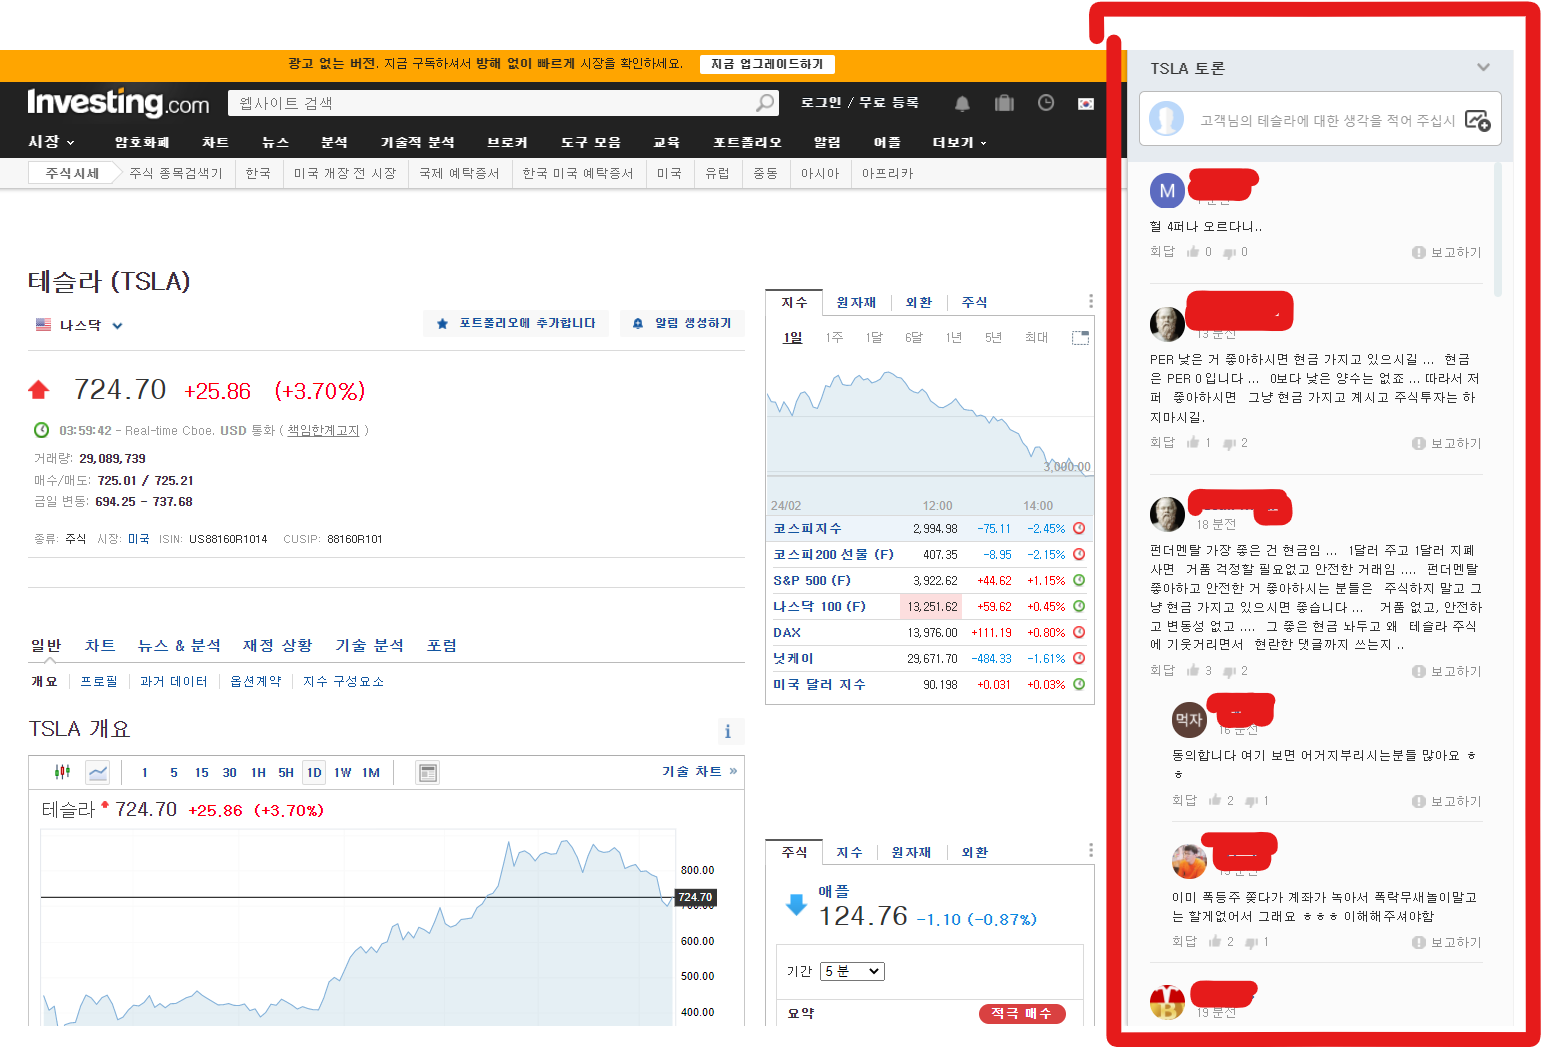This screenshot has width=1541, height=1047.
Task: Open the 나스닥 100 (F) index link
Action: [x=819, y=606]
